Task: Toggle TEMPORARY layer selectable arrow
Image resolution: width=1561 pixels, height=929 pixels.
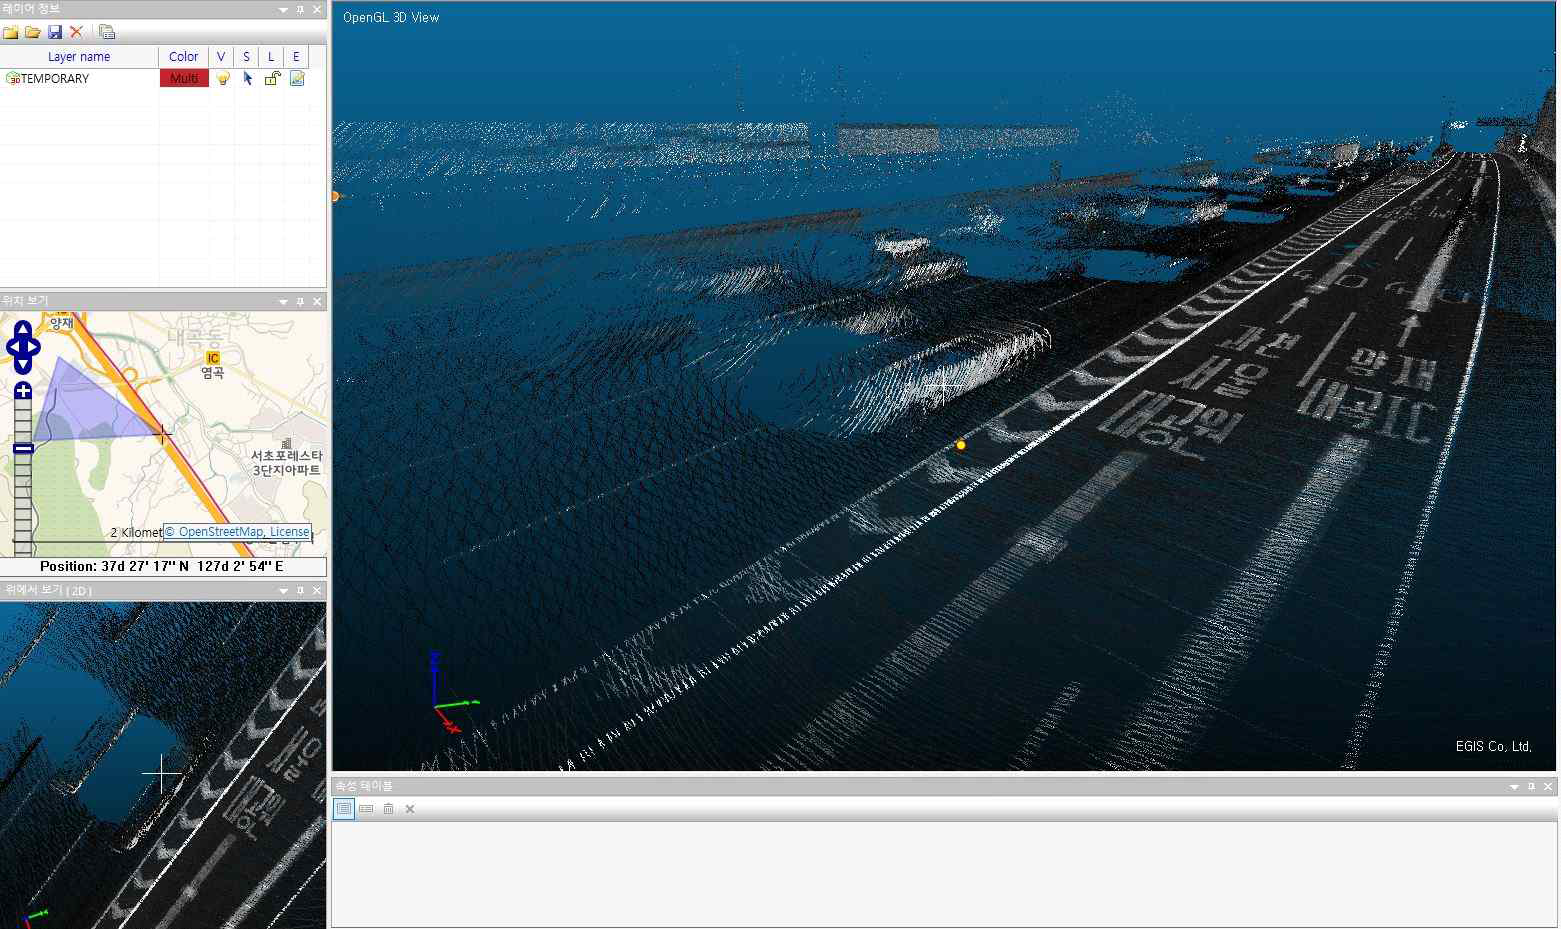Action: [247, 78]
